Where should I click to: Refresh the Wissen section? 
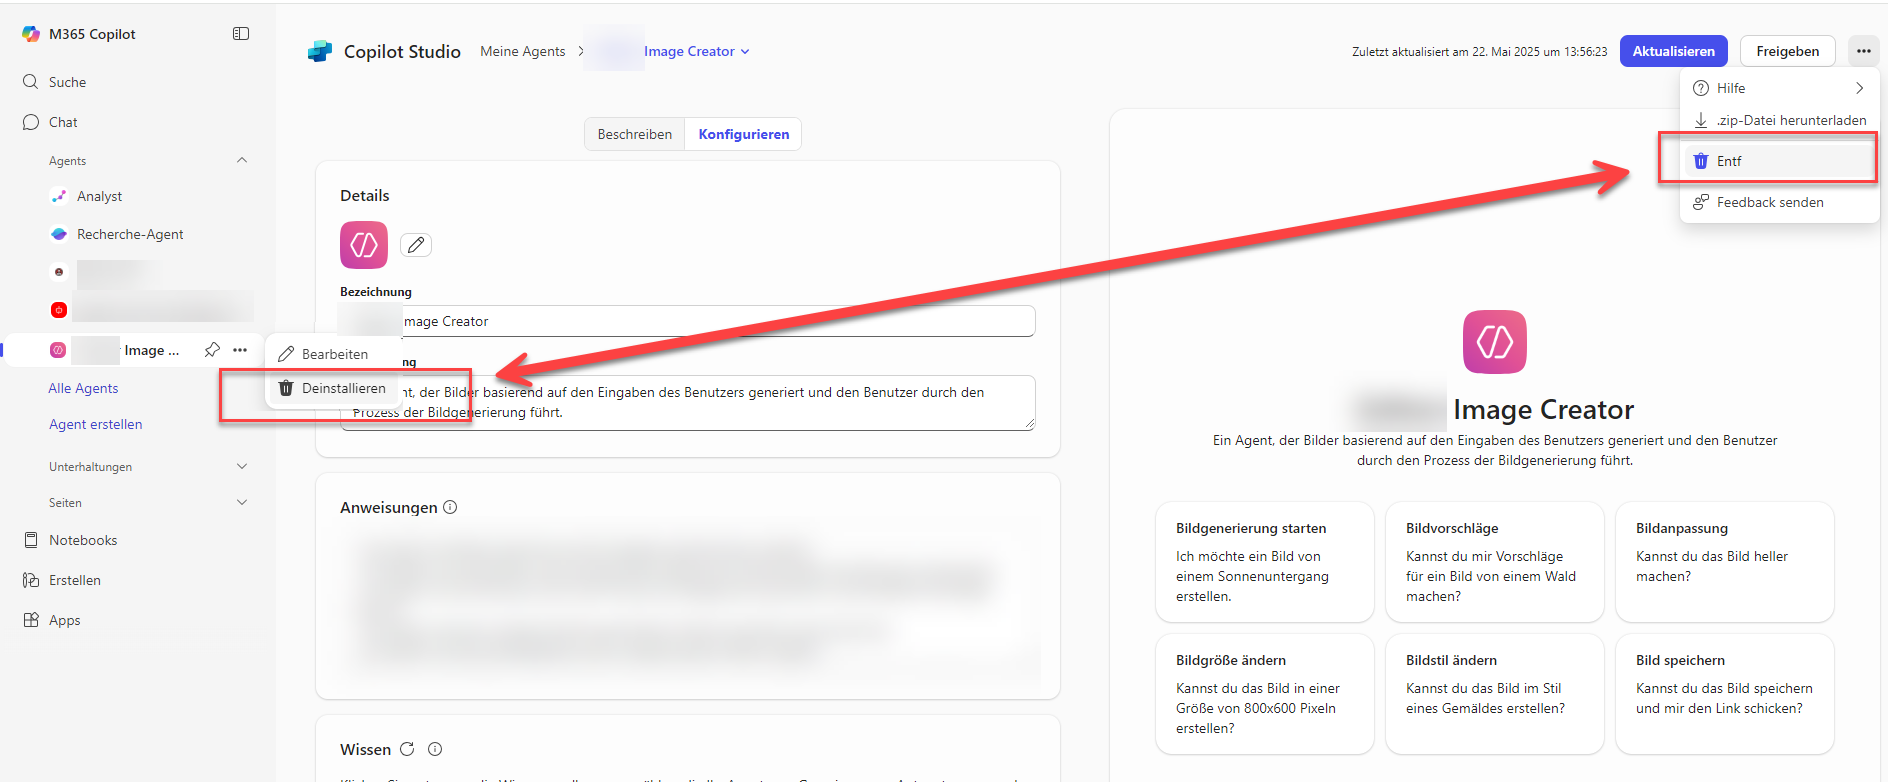click(x=407, y=749)
